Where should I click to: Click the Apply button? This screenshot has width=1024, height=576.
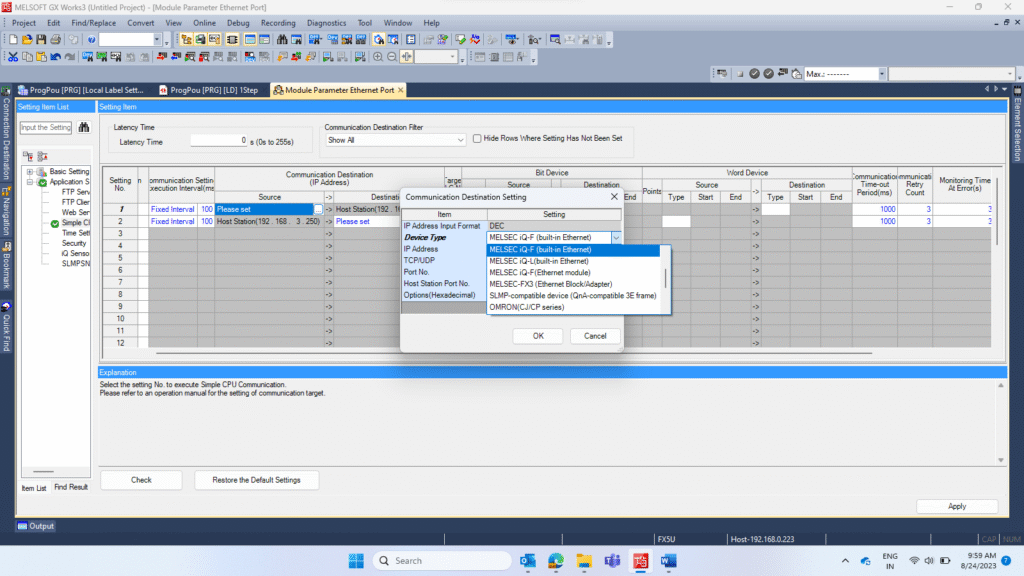[957, 506]
